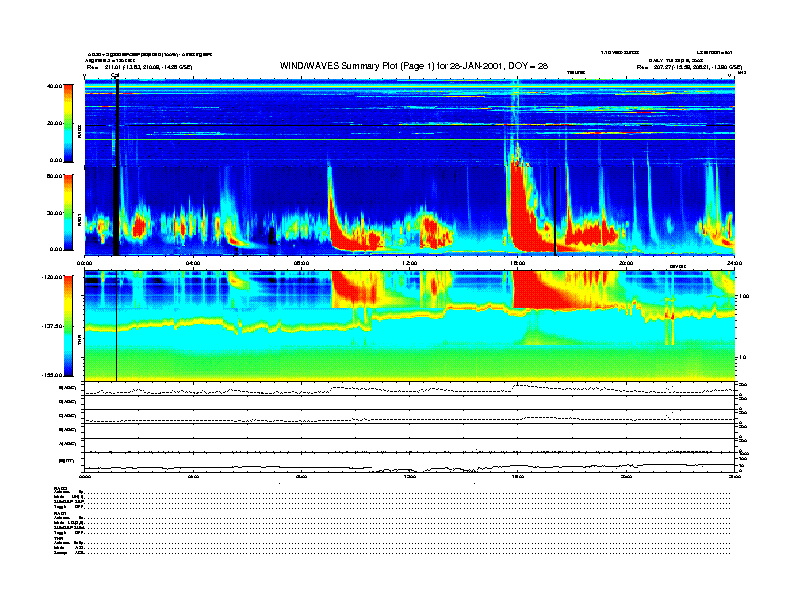Click the -120.00 label on TNR scale
The image size is (792, 612).
click(53, 277)
